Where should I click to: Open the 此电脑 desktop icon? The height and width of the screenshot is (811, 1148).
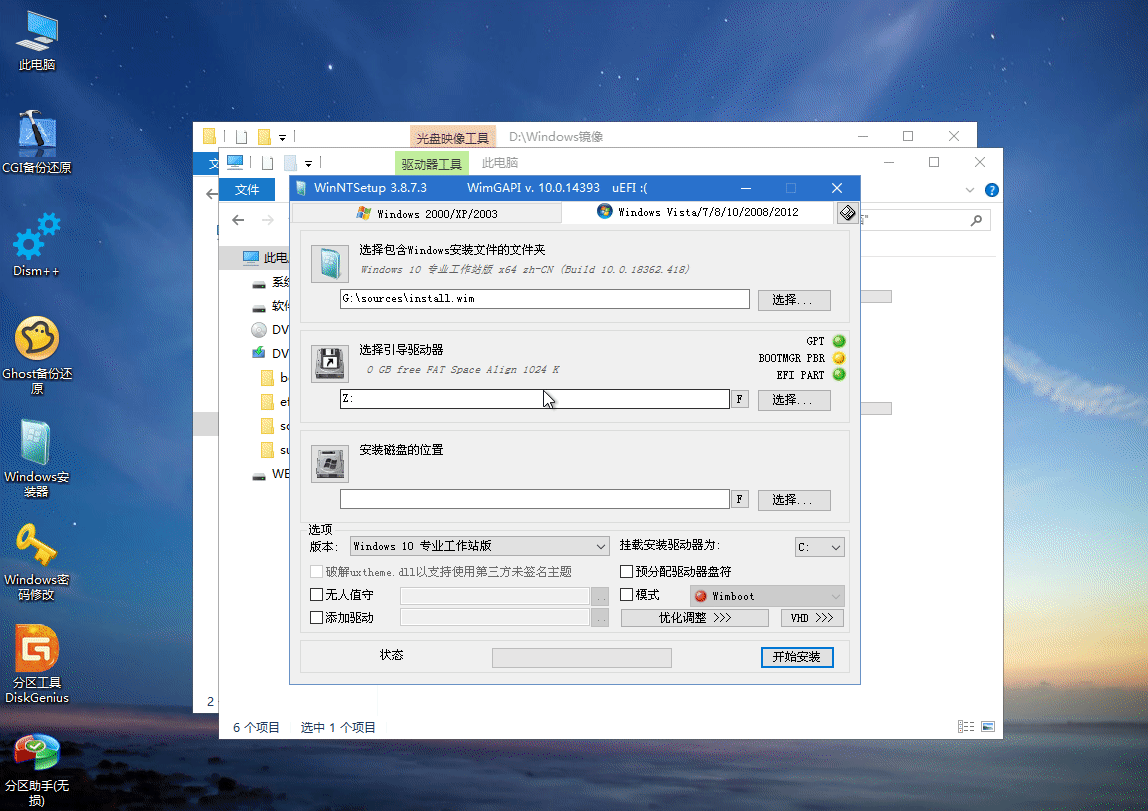point(37,41)
